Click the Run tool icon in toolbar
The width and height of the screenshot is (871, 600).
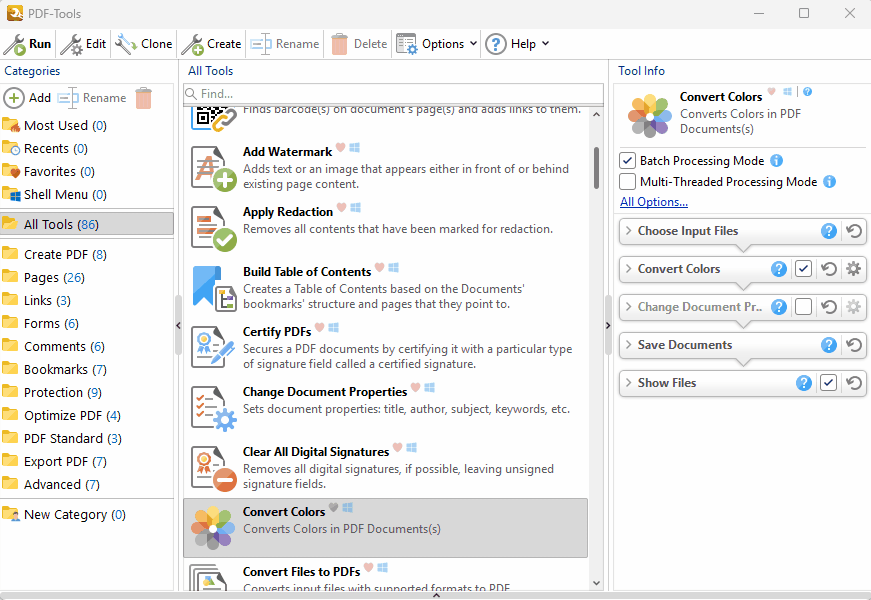[x=15, y=44]
